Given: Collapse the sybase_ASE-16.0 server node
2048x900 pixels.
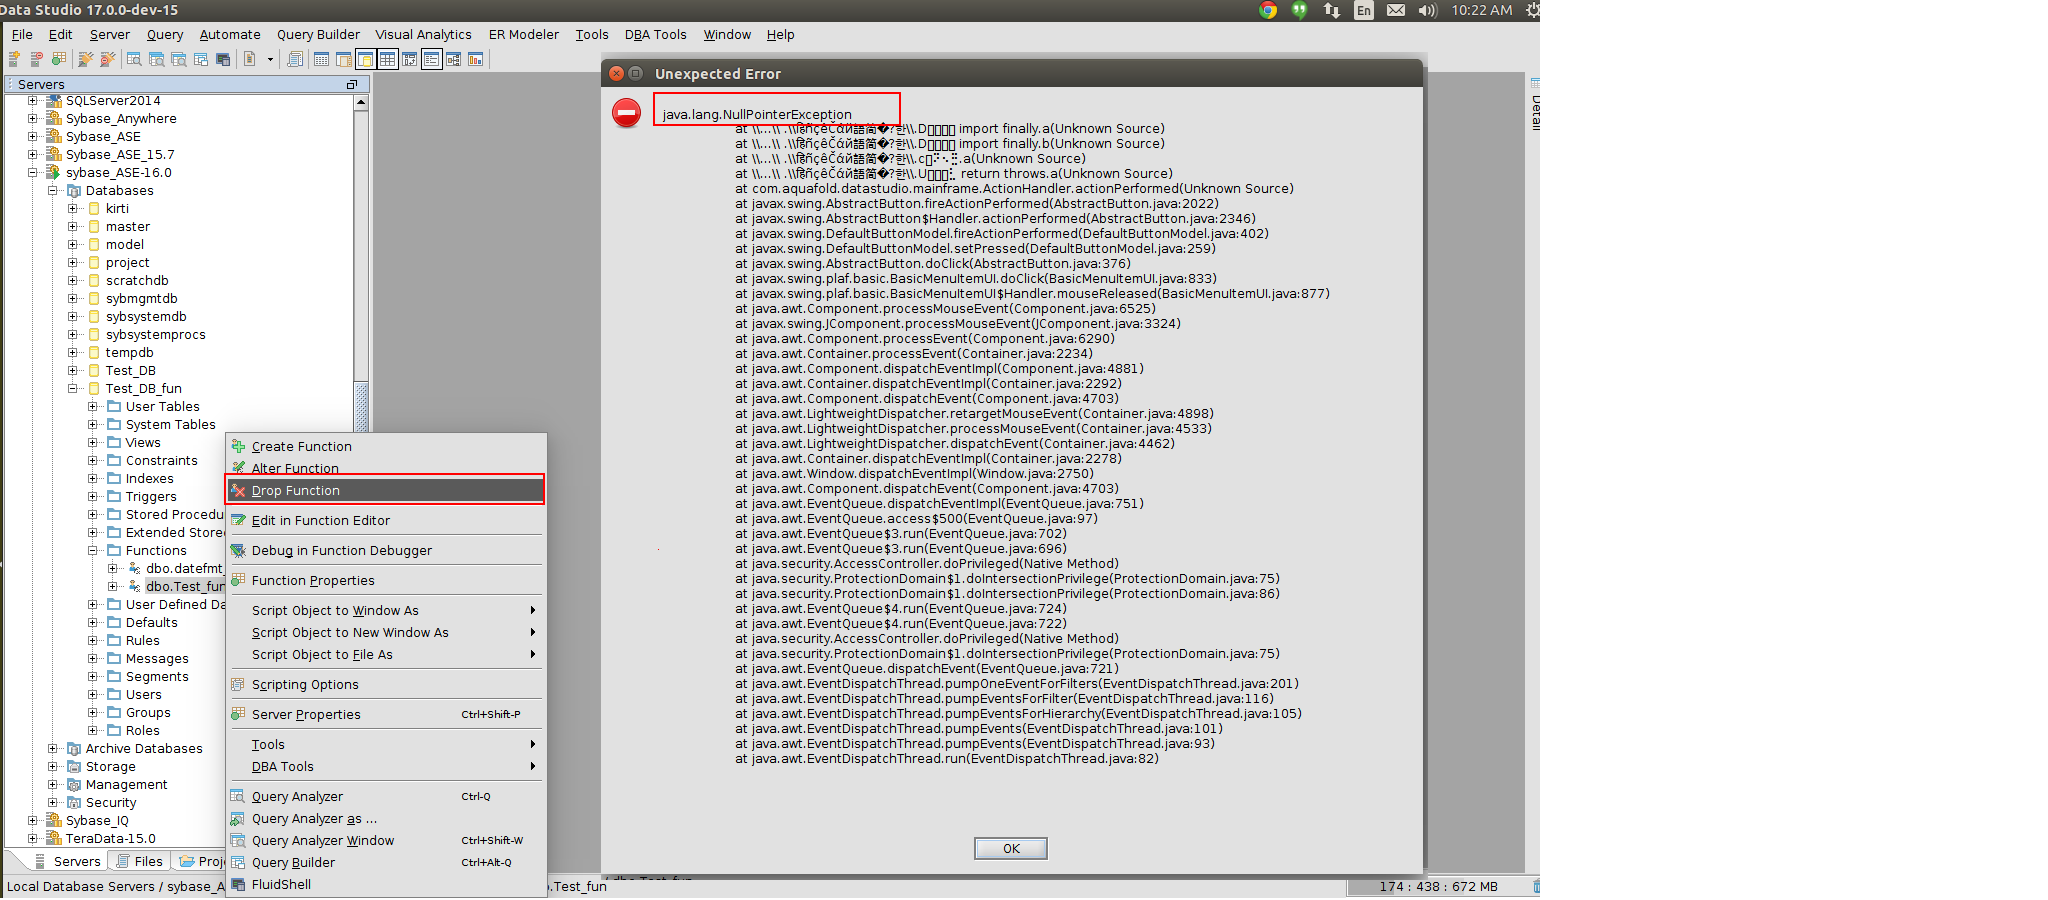Looking at the screenshot, I should [32, 173].
